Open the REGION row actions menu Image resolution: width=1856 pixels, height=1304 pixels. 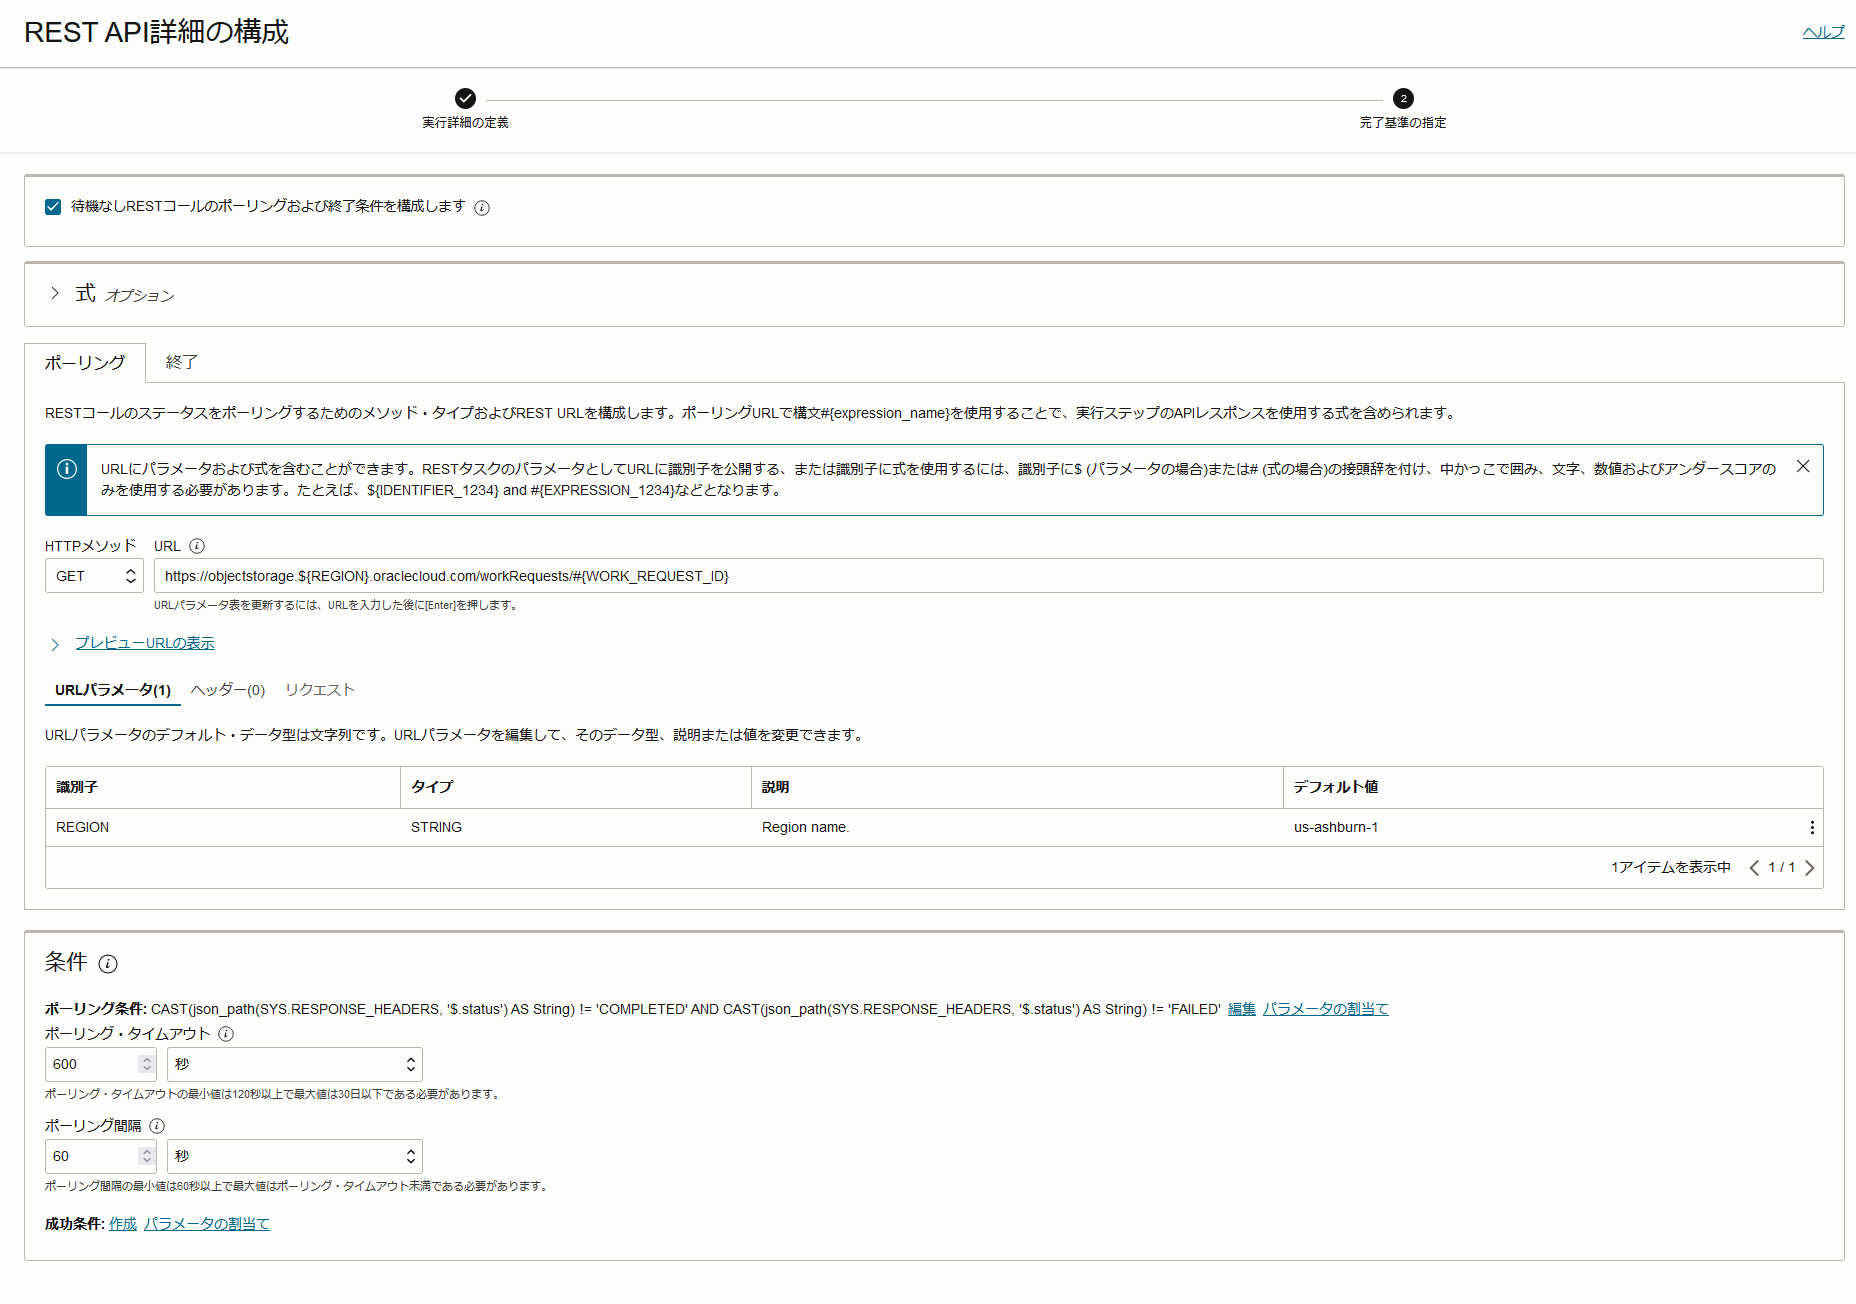1811,827
